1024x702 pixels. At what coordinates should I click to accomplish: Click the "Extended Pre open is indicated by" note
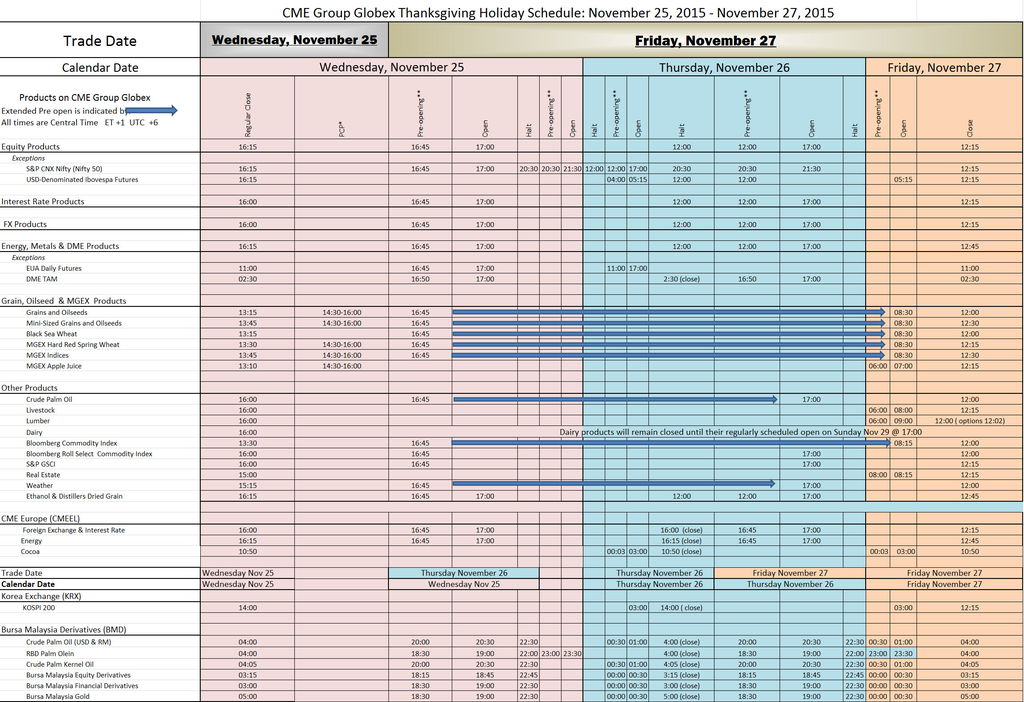(x=64, y=111)
